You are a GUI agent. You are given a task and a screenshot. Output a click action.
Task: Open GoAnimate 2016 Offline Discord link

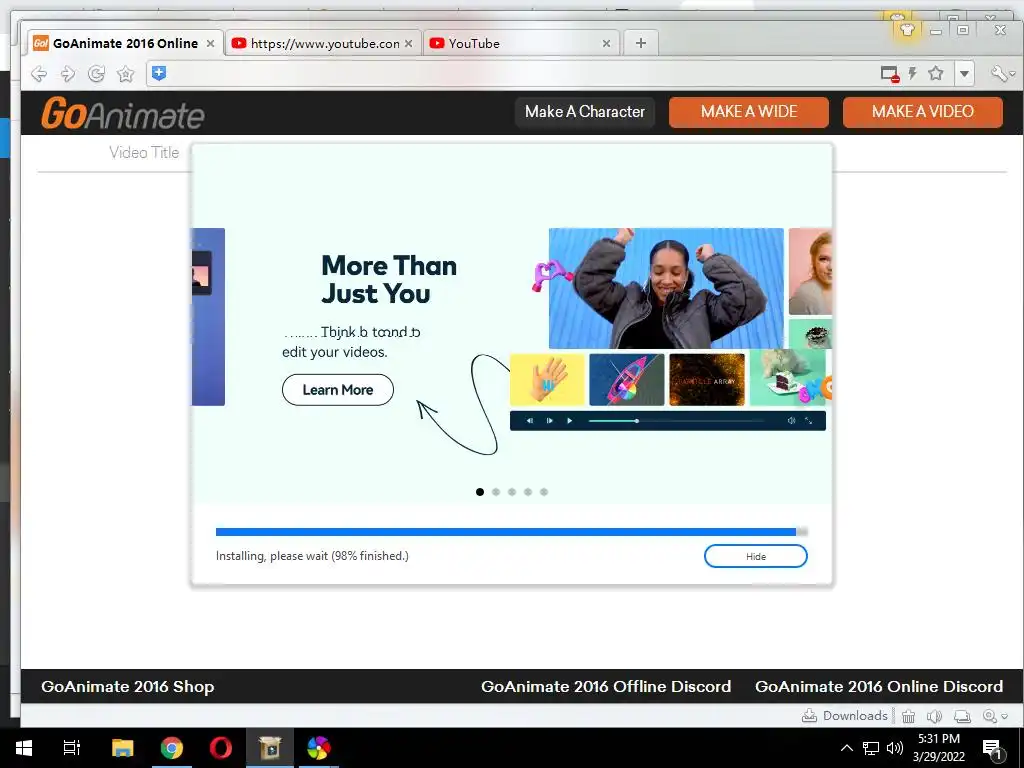(606, 686)
